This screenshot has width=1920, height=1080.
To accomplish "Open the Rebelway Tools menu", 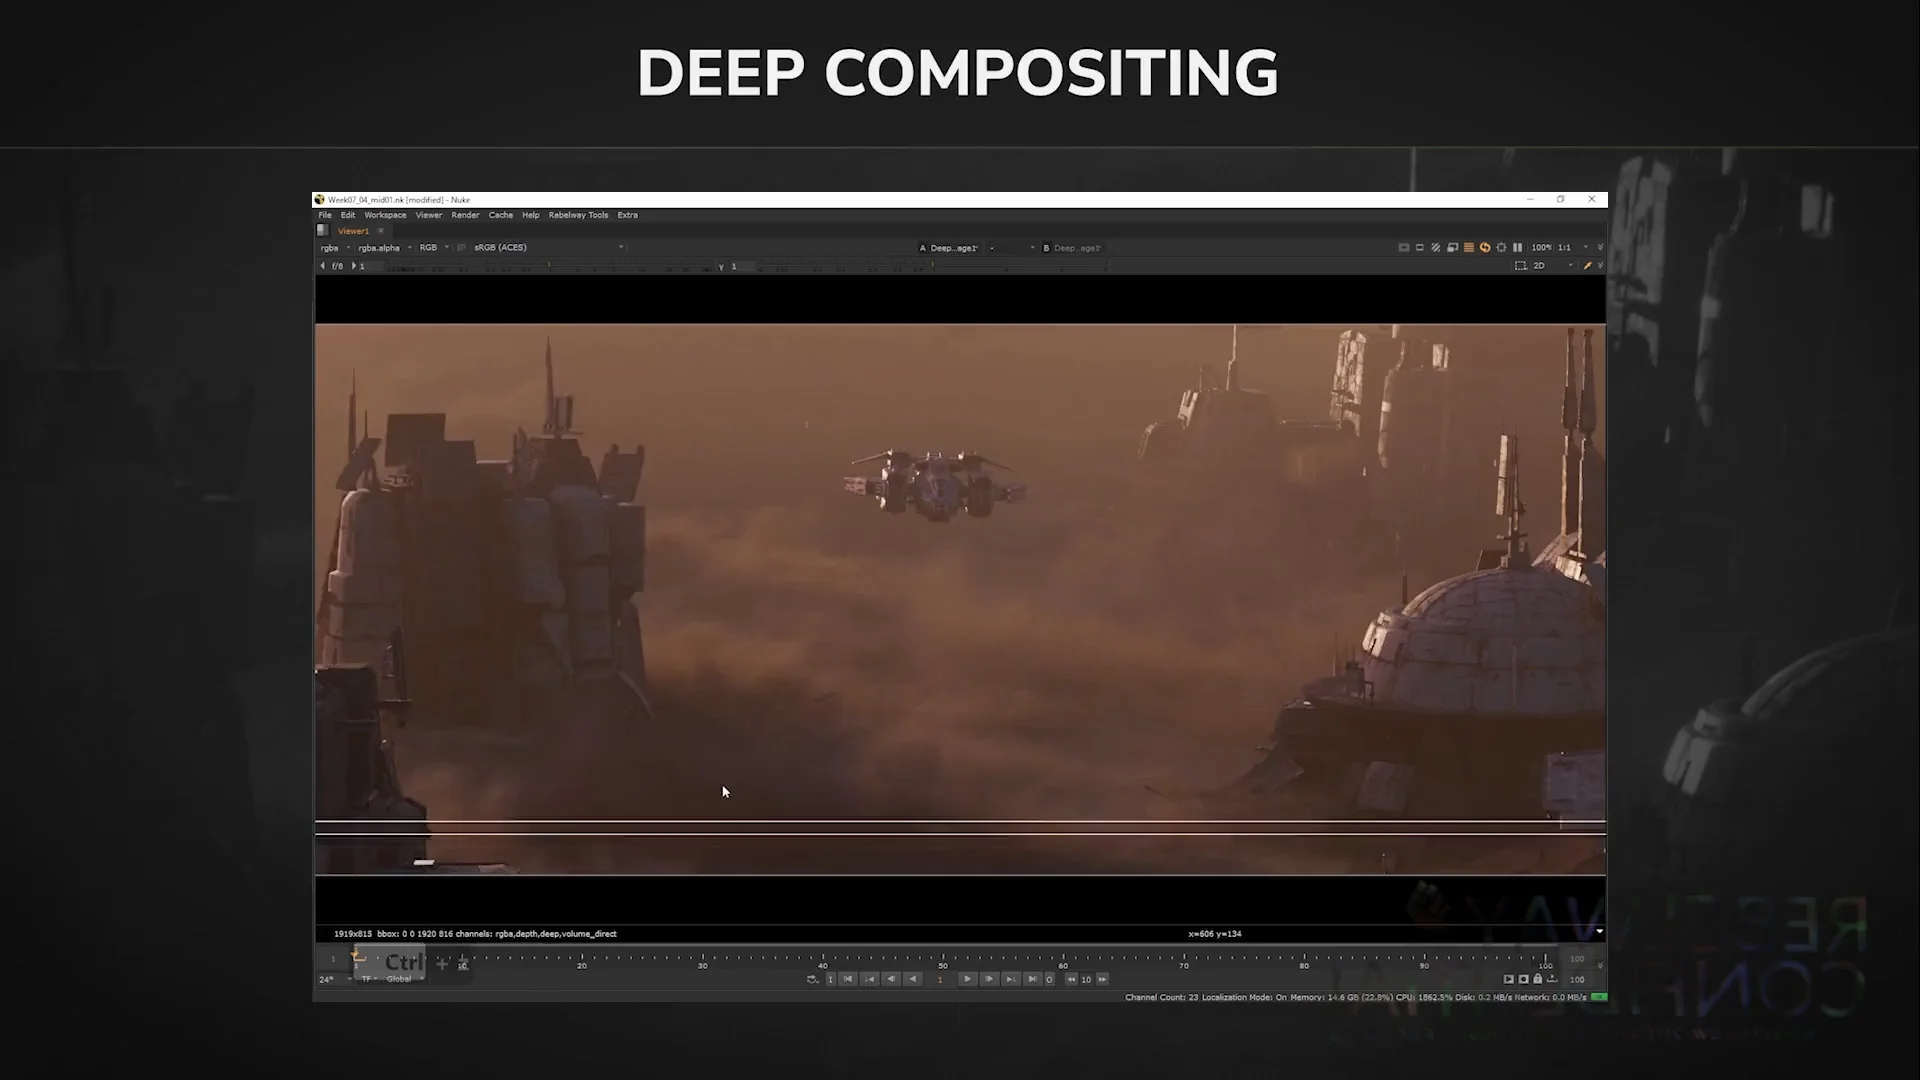I will (578, 215).
